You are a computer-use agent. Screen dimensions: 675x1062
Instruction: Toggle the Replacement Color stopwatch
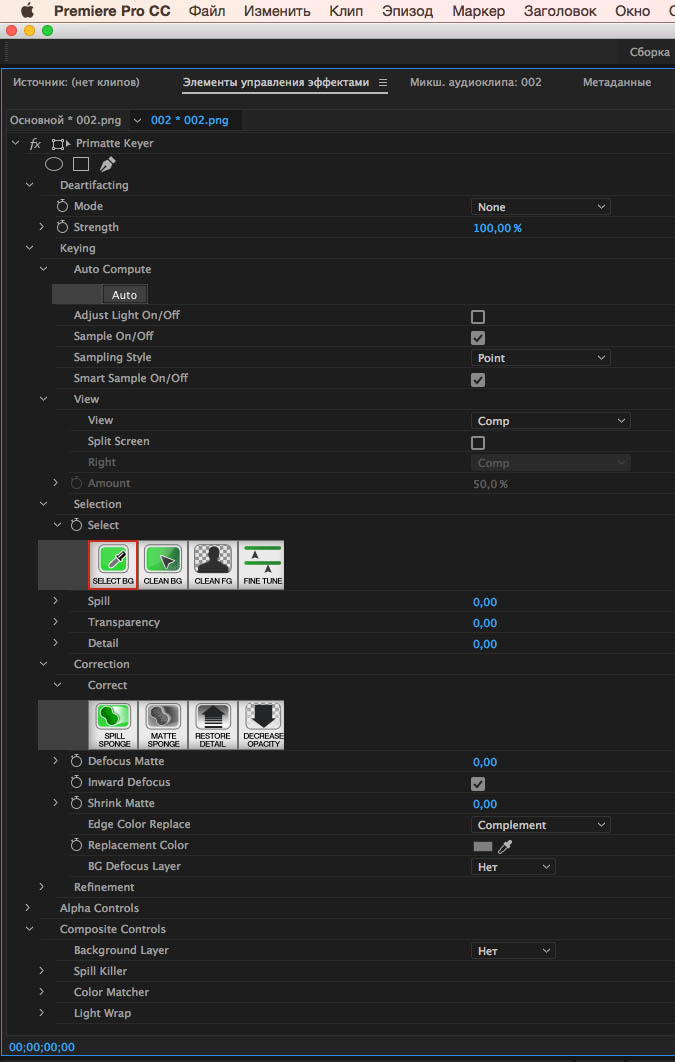click(77, 845)
